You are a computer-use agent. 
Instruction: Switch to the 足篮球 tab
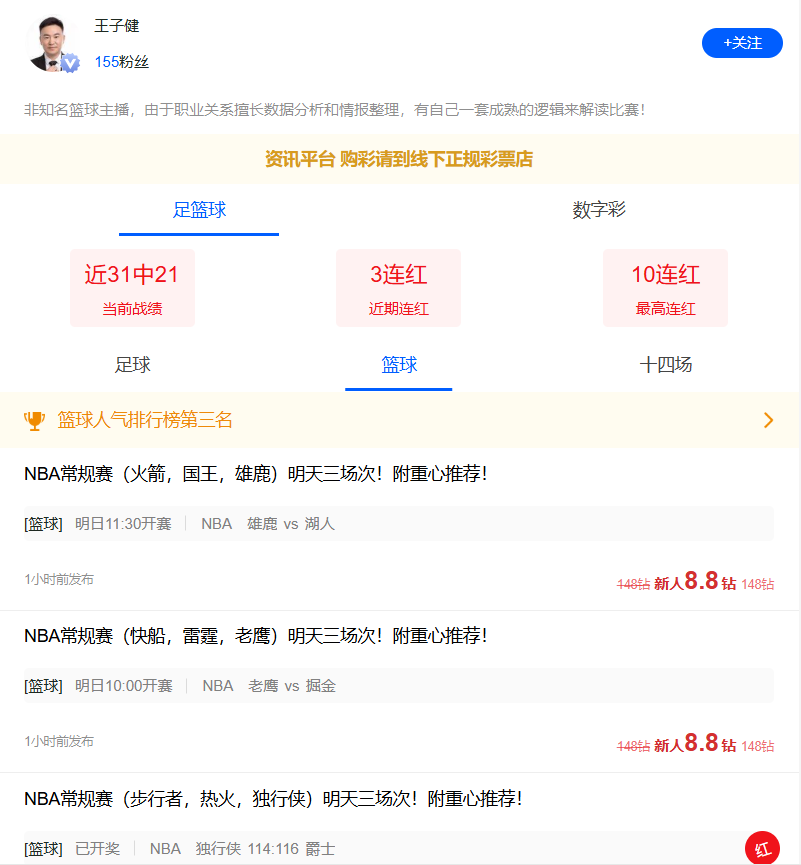pyautogui.click(x=199, y=210)
